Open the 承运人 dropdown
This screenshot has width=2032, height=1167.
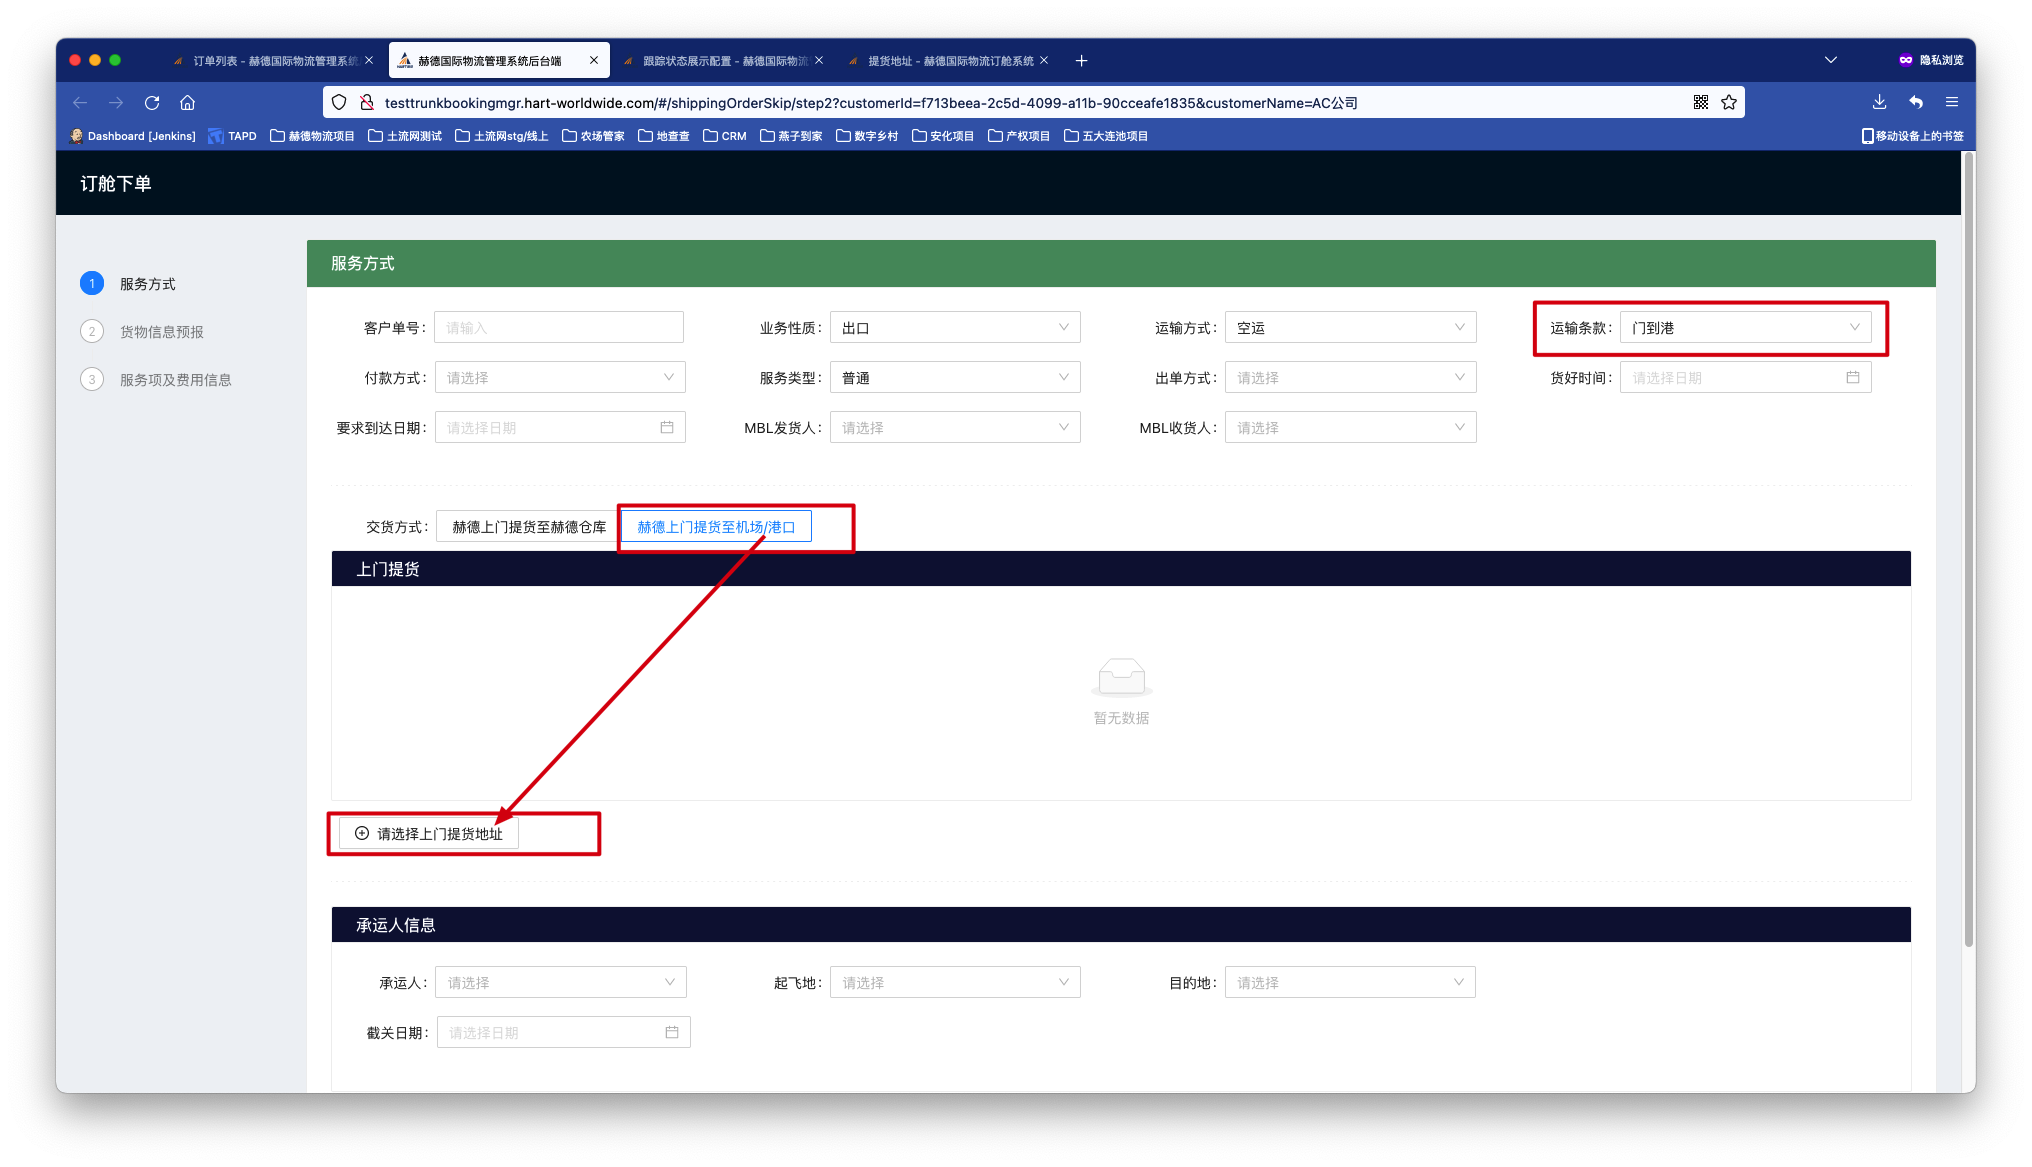(560, 983)
